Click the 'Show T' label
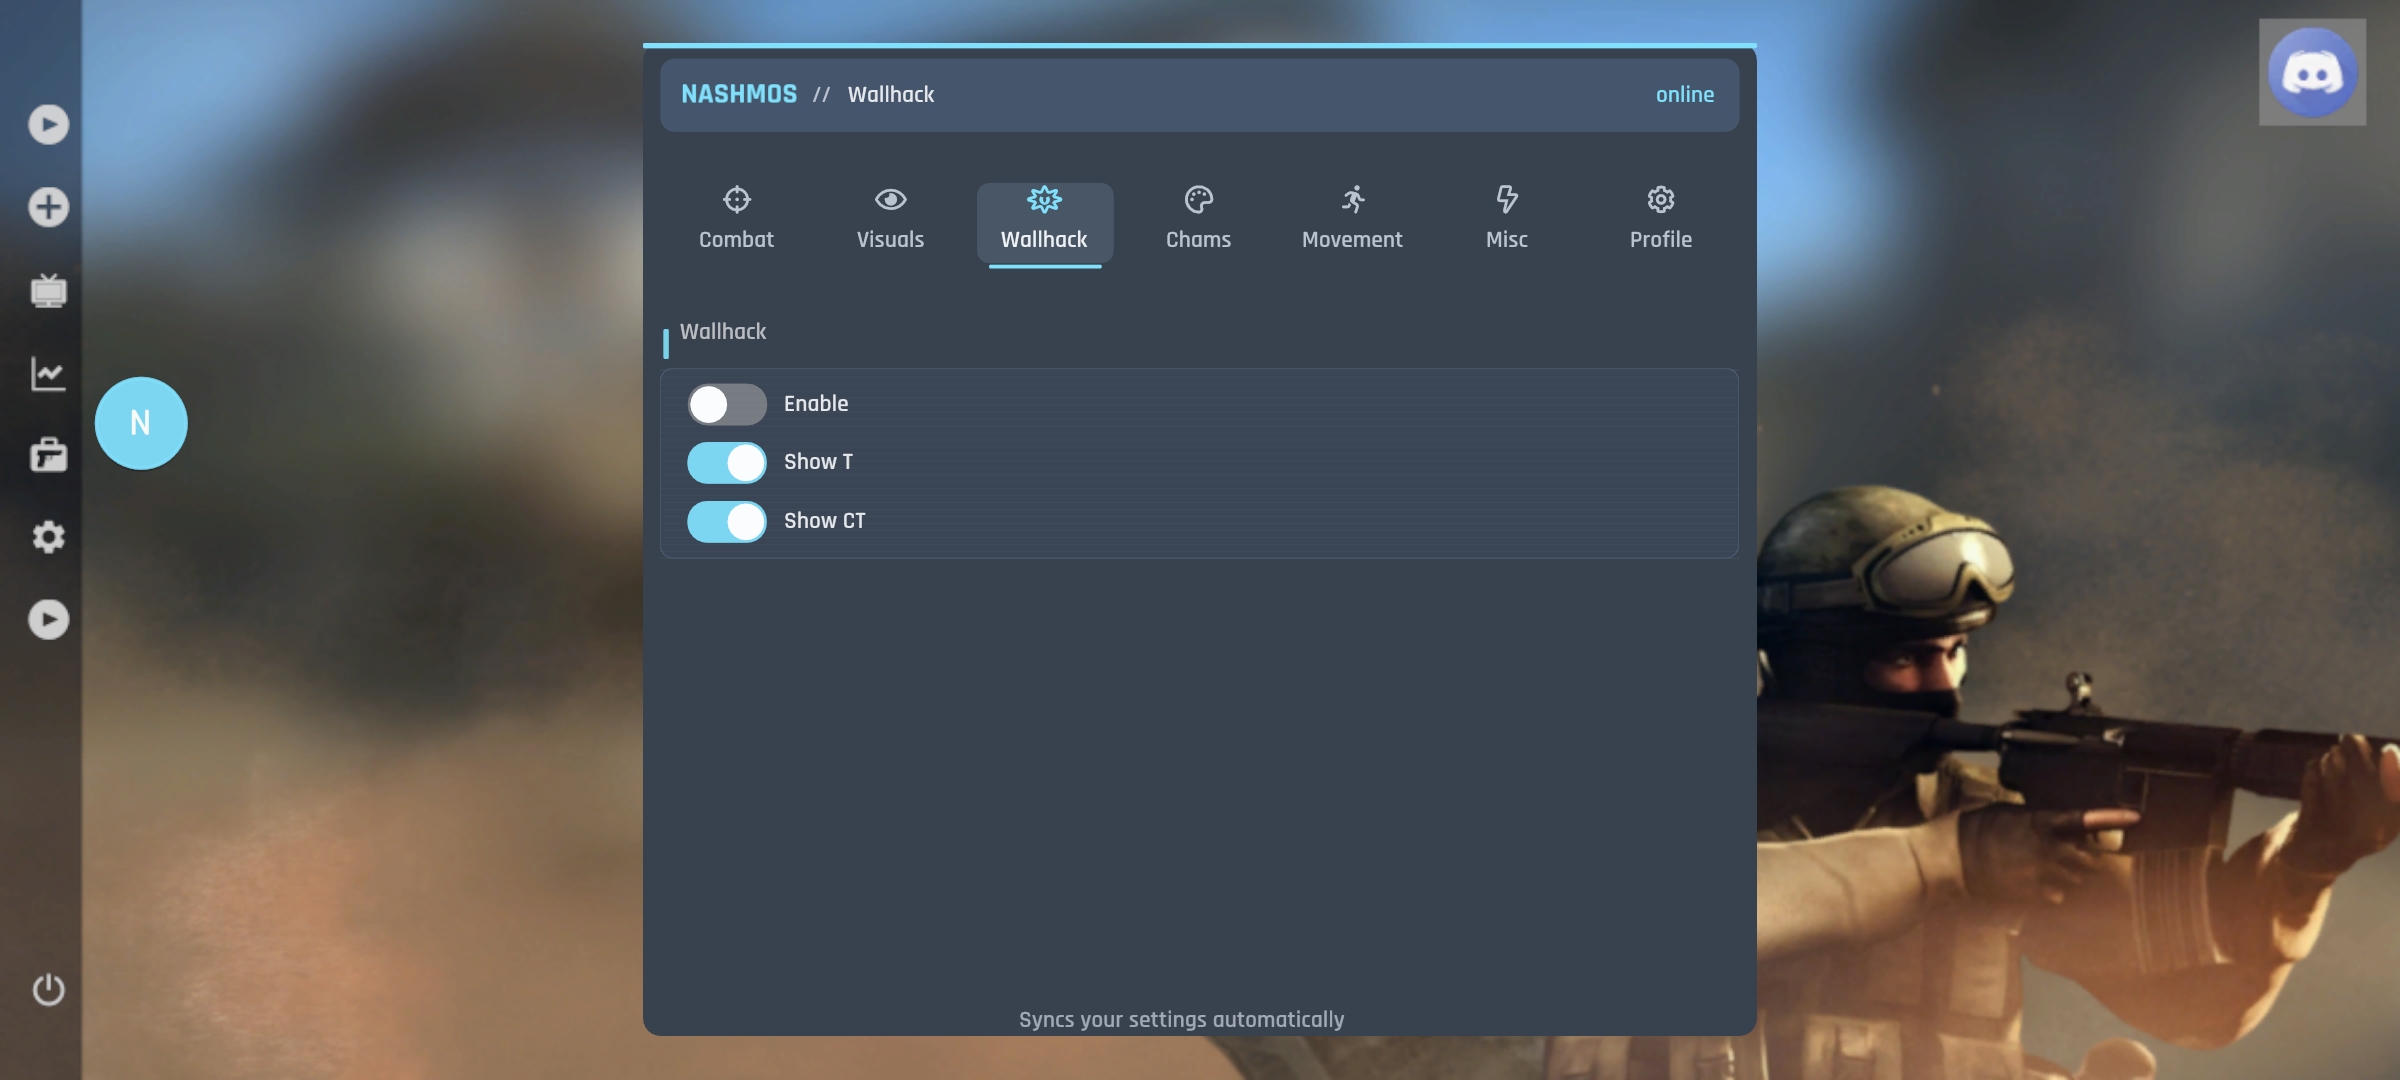The width and height of the screenshot is (2400, 1080). point(818,462)
